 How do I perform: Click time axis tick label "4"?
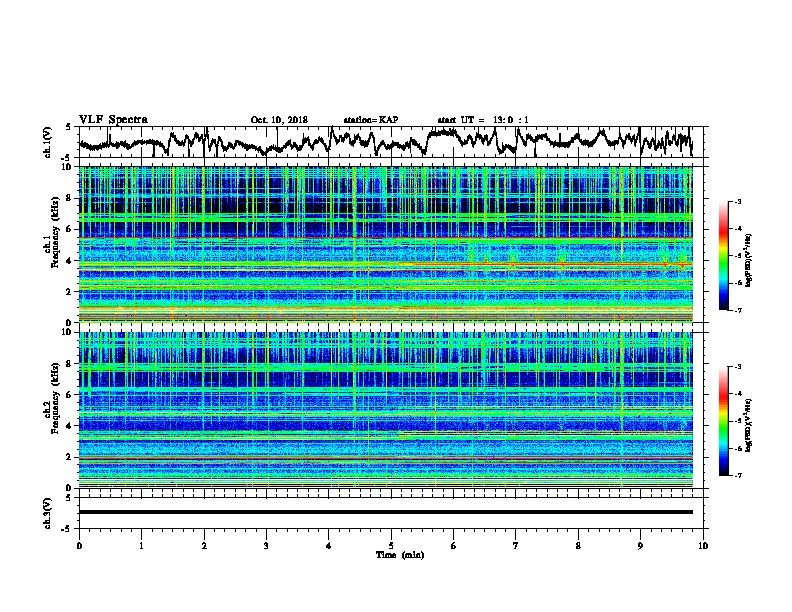point(329,546)
